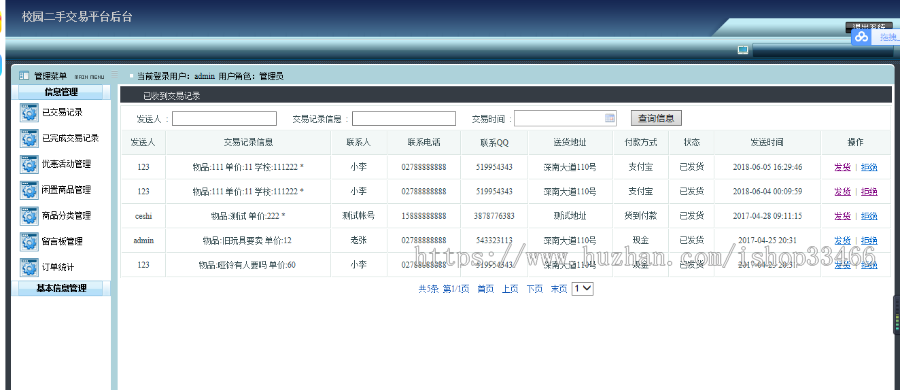Click 发货 for the 2018-06-04 00:09:59 record
The image size is (900, 390).
843,192
